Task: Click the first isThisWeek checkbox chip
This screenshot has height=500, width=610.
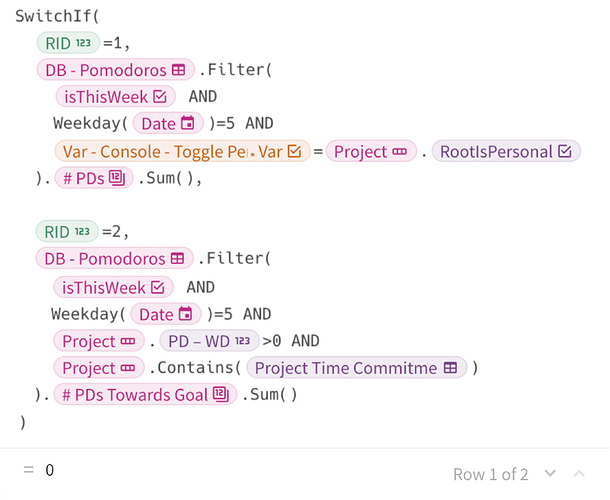Action: [x=116, y=96]
